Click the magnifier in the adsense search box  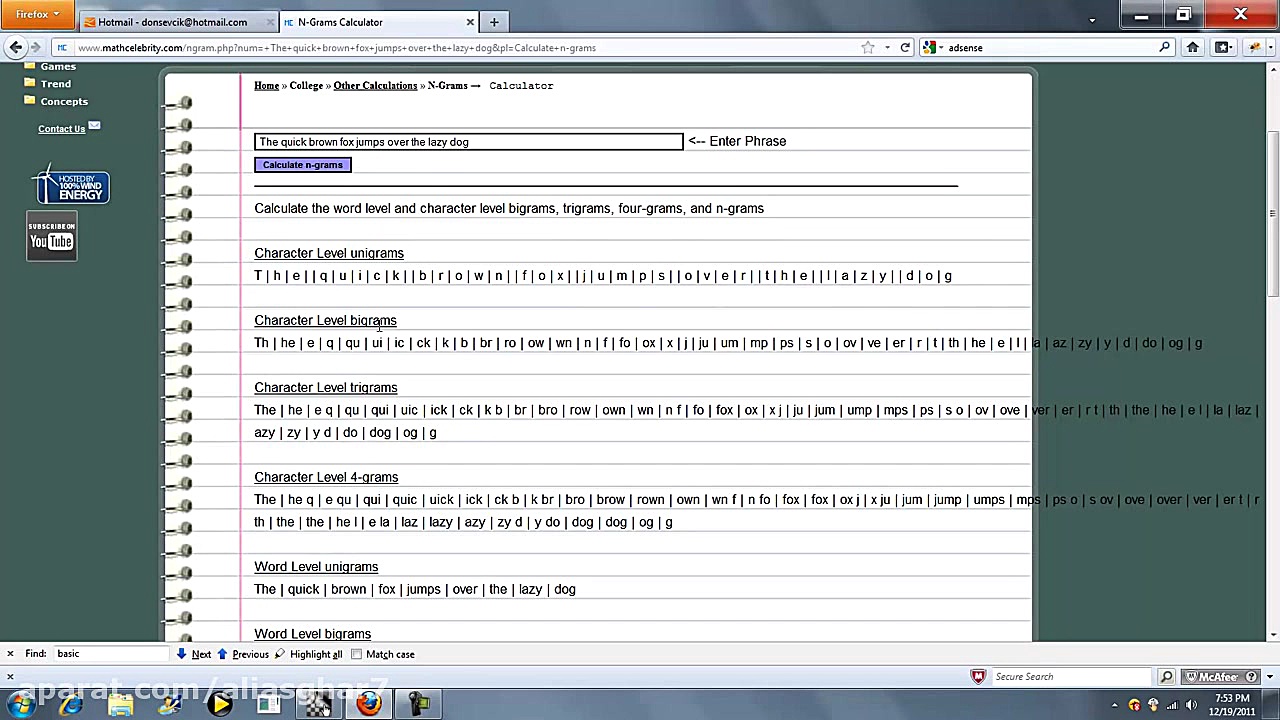(x=1164, y=47)
